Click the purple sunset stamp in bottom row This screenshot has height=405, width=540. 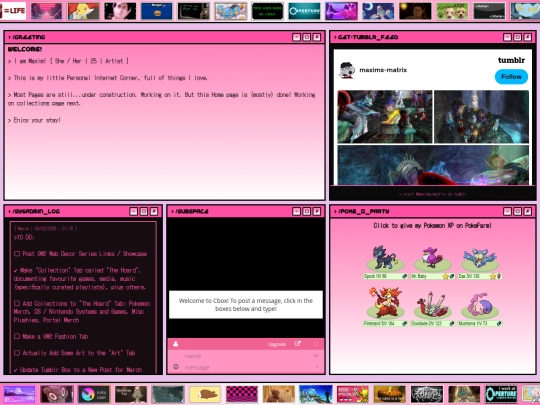(x=19, y=394)
